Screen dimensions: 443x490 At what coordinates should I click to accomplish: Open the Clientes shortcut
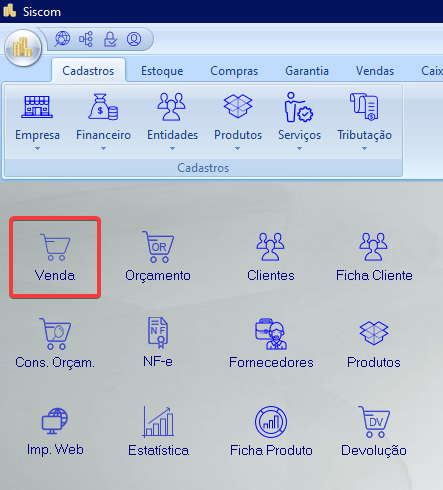270,257
